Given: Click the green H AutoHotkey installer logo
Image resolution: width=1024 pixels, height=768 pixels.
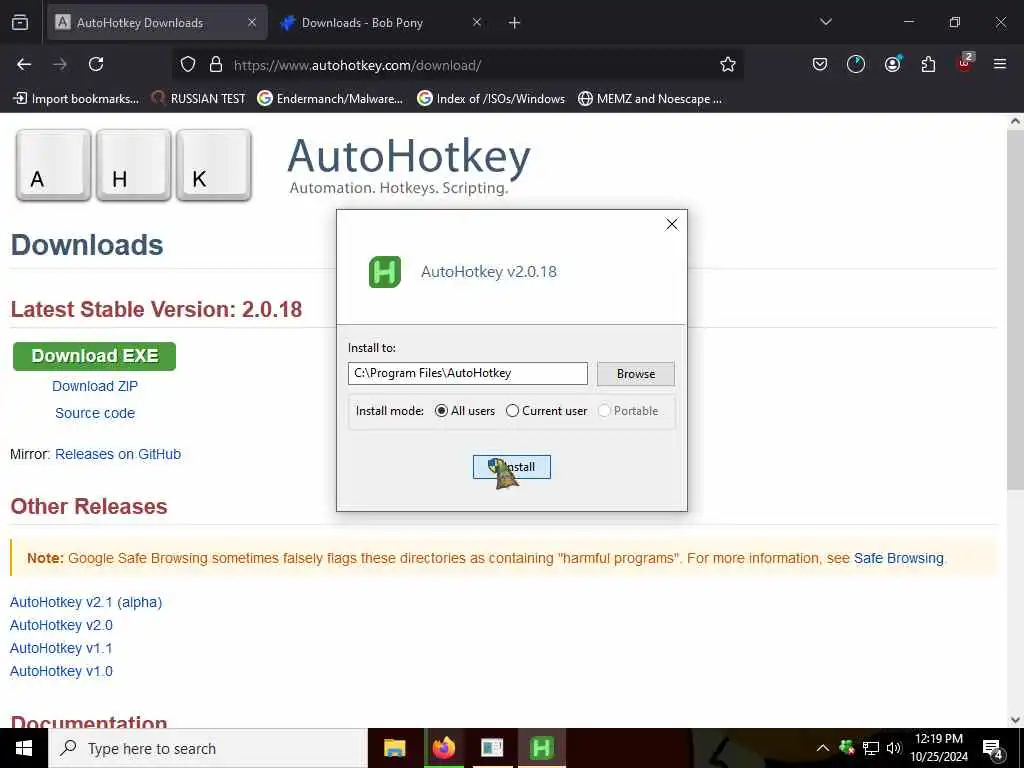Looking at the screenshot, I should click(x=385, y=272).
